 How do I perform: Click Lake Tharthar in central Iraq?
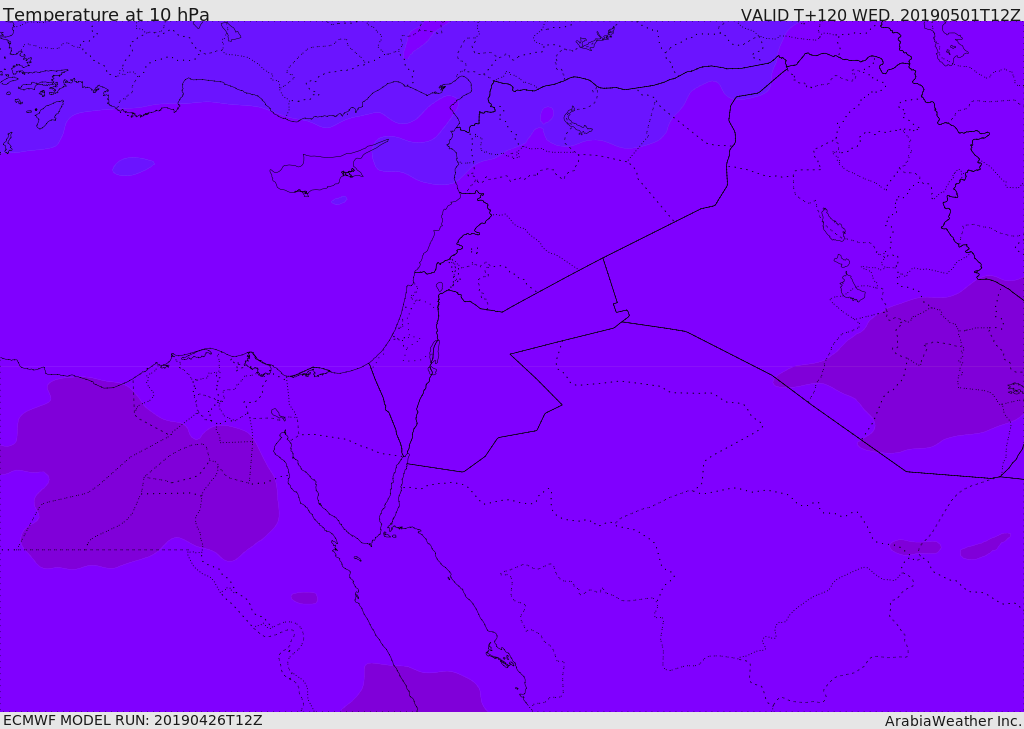point(833,225)
